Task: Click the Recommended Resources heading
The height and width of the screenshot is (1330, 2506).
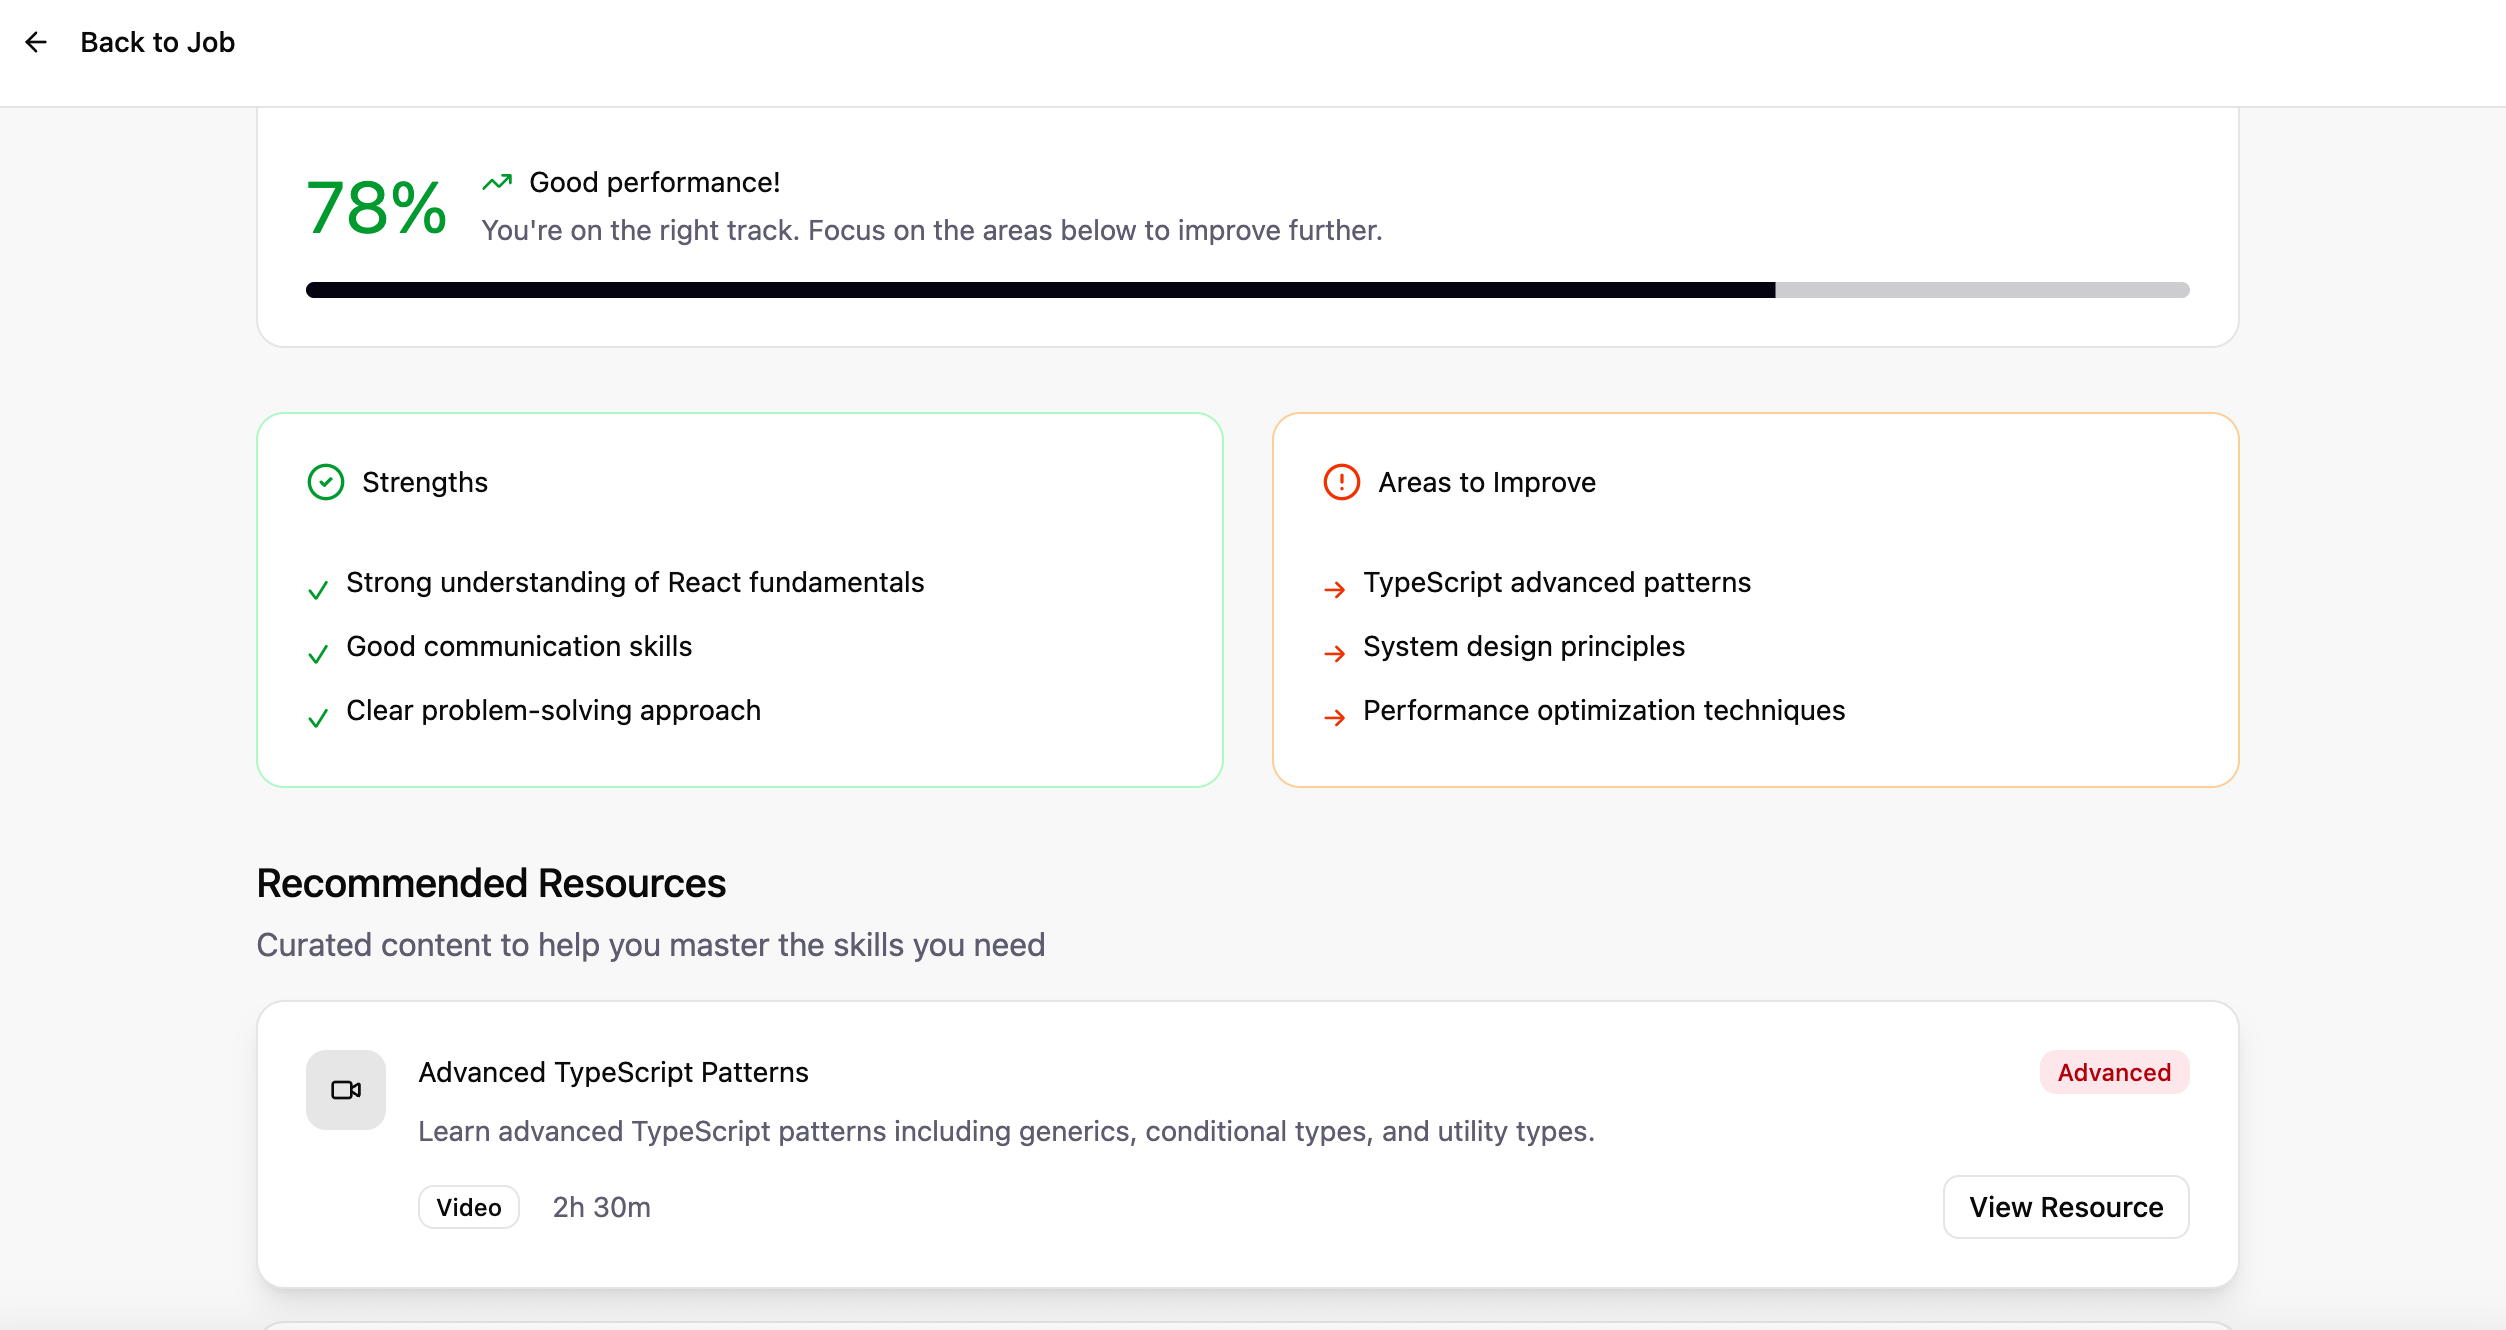Action: point(491,884)
